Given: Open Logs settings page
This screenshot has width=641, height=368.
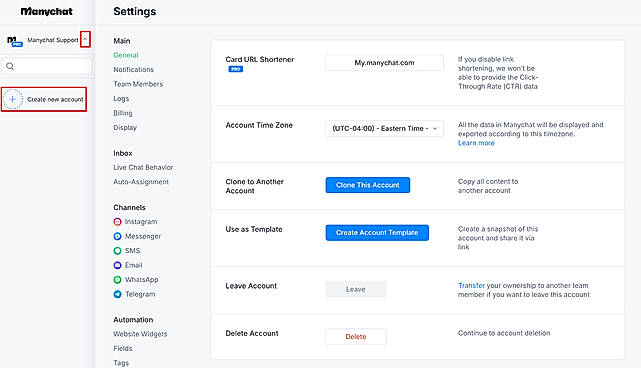Looking at the screenshot, I should tap(121, 99).
